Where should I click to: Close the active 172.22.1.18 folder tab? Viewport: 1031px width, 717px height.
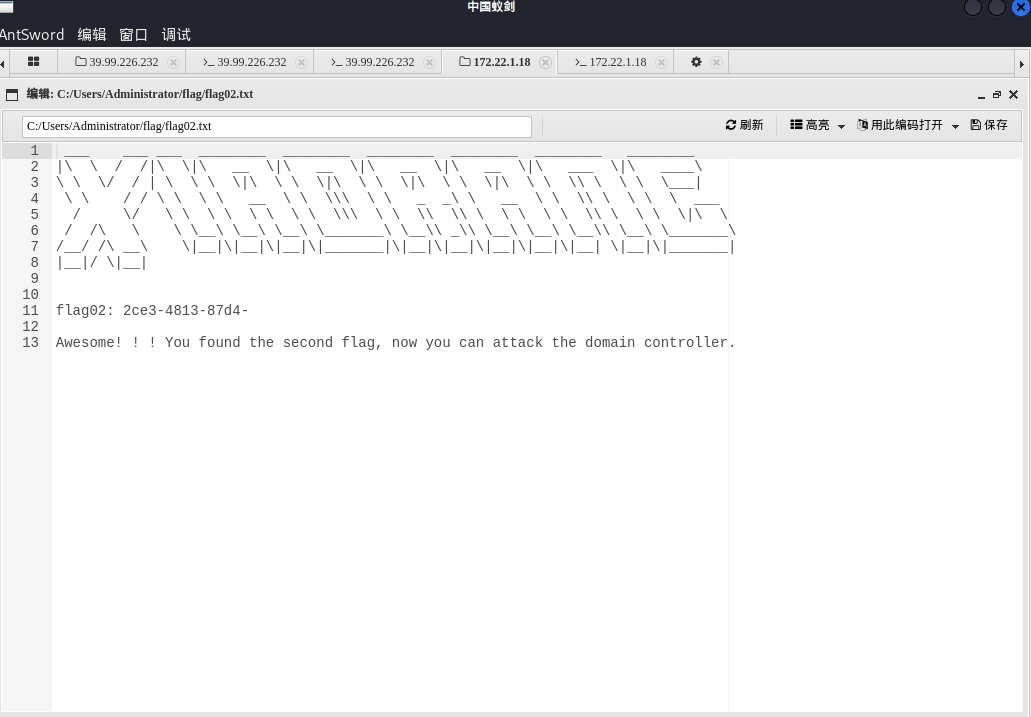[x=545, y=62]
